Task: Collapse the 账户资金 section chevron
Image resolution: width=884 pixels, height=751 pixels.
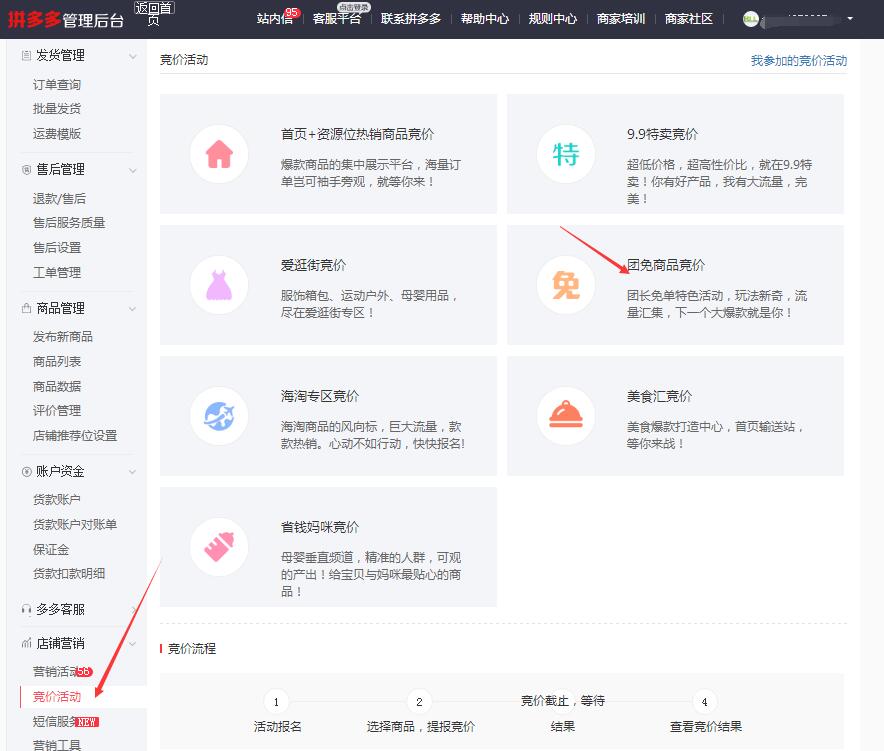Action: click(132, 472)
